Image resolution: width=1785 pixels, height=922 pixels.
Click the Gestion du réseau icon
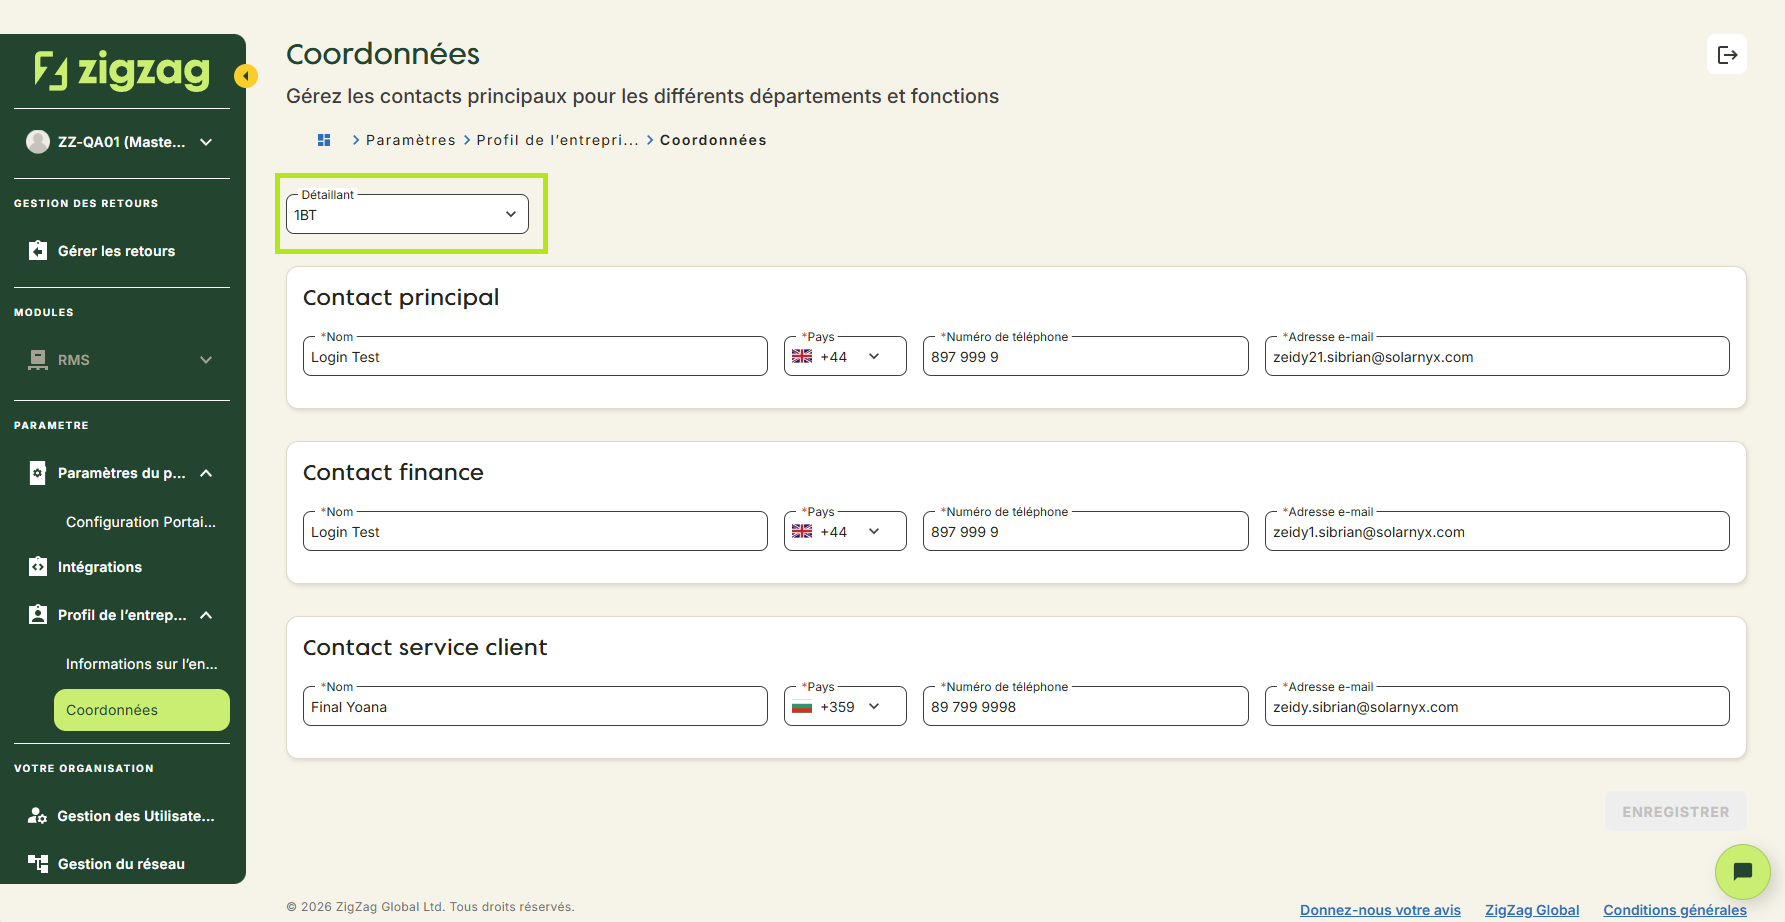[38, 864]
